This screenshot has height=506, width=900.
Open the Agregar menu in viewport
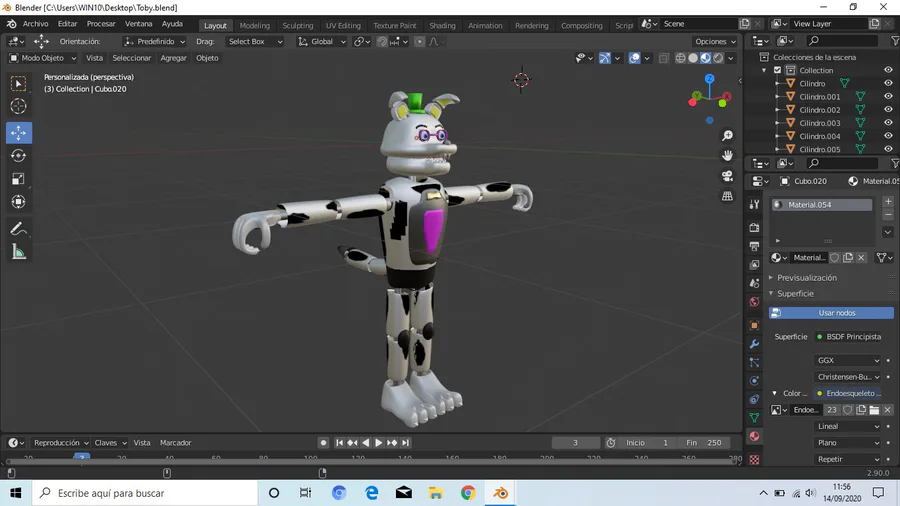coord(173,58)
